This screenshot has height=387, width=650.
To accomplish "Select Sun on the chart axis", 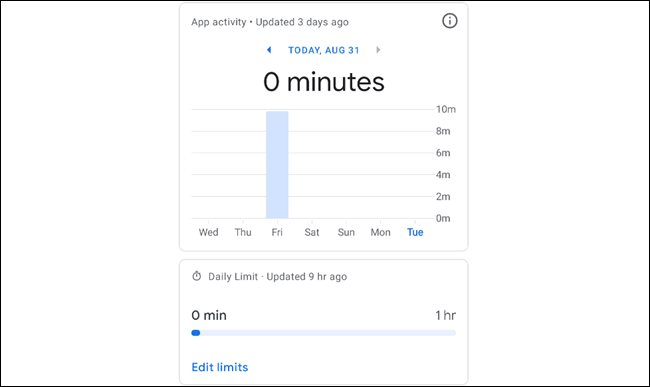I will [346, 232].
